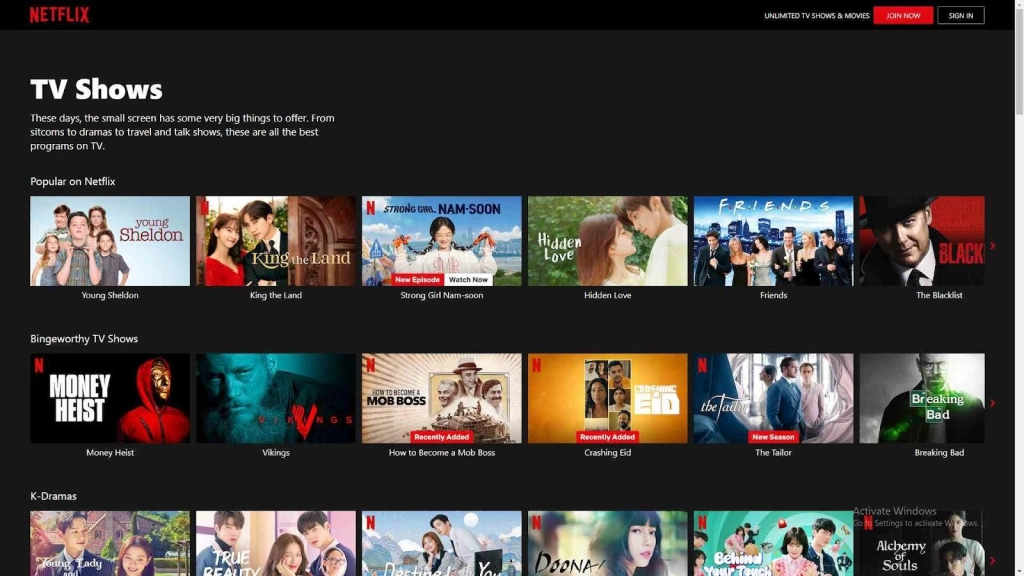Click Unlimited TV Shows & Movies text

pos(816,16)
